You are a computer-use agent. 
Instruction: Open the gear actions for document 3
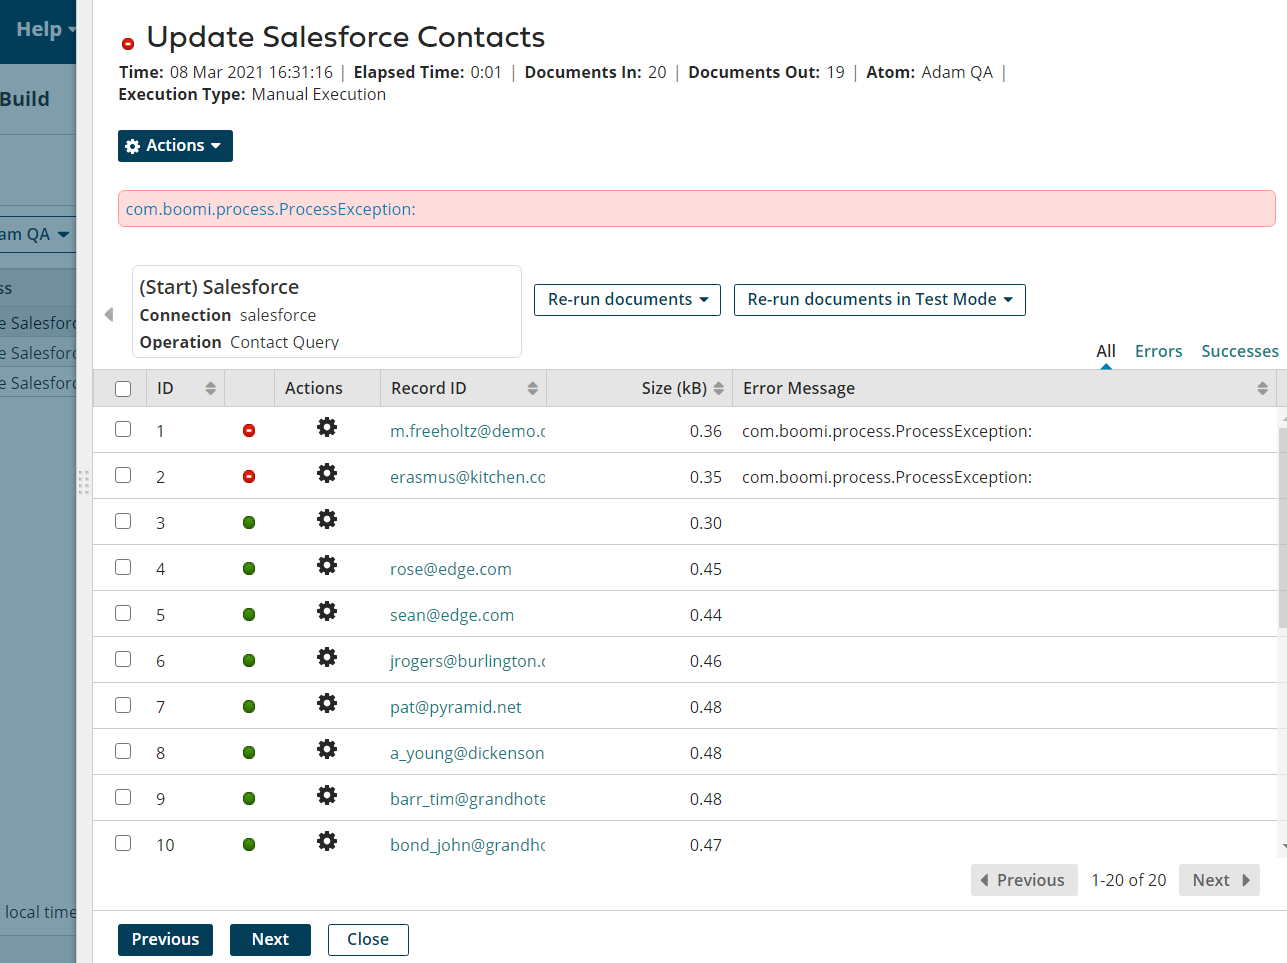coord(327,520)
